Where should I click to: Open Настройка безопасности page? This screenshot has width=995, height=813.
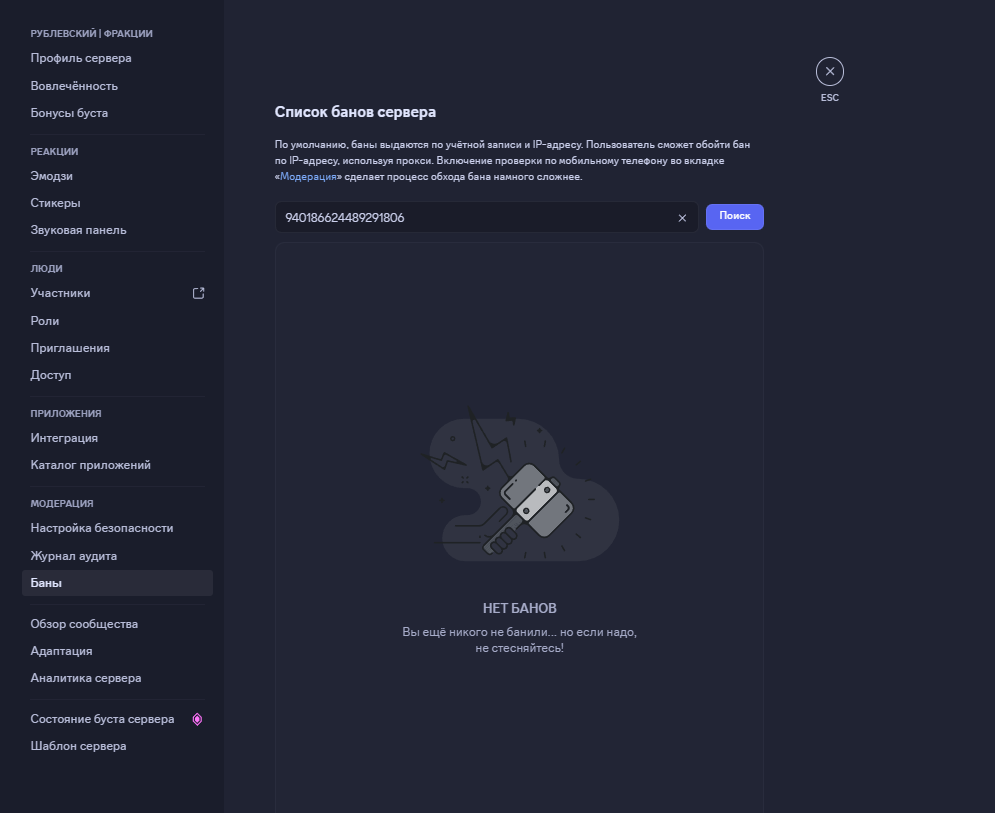[x=102, y=528]
